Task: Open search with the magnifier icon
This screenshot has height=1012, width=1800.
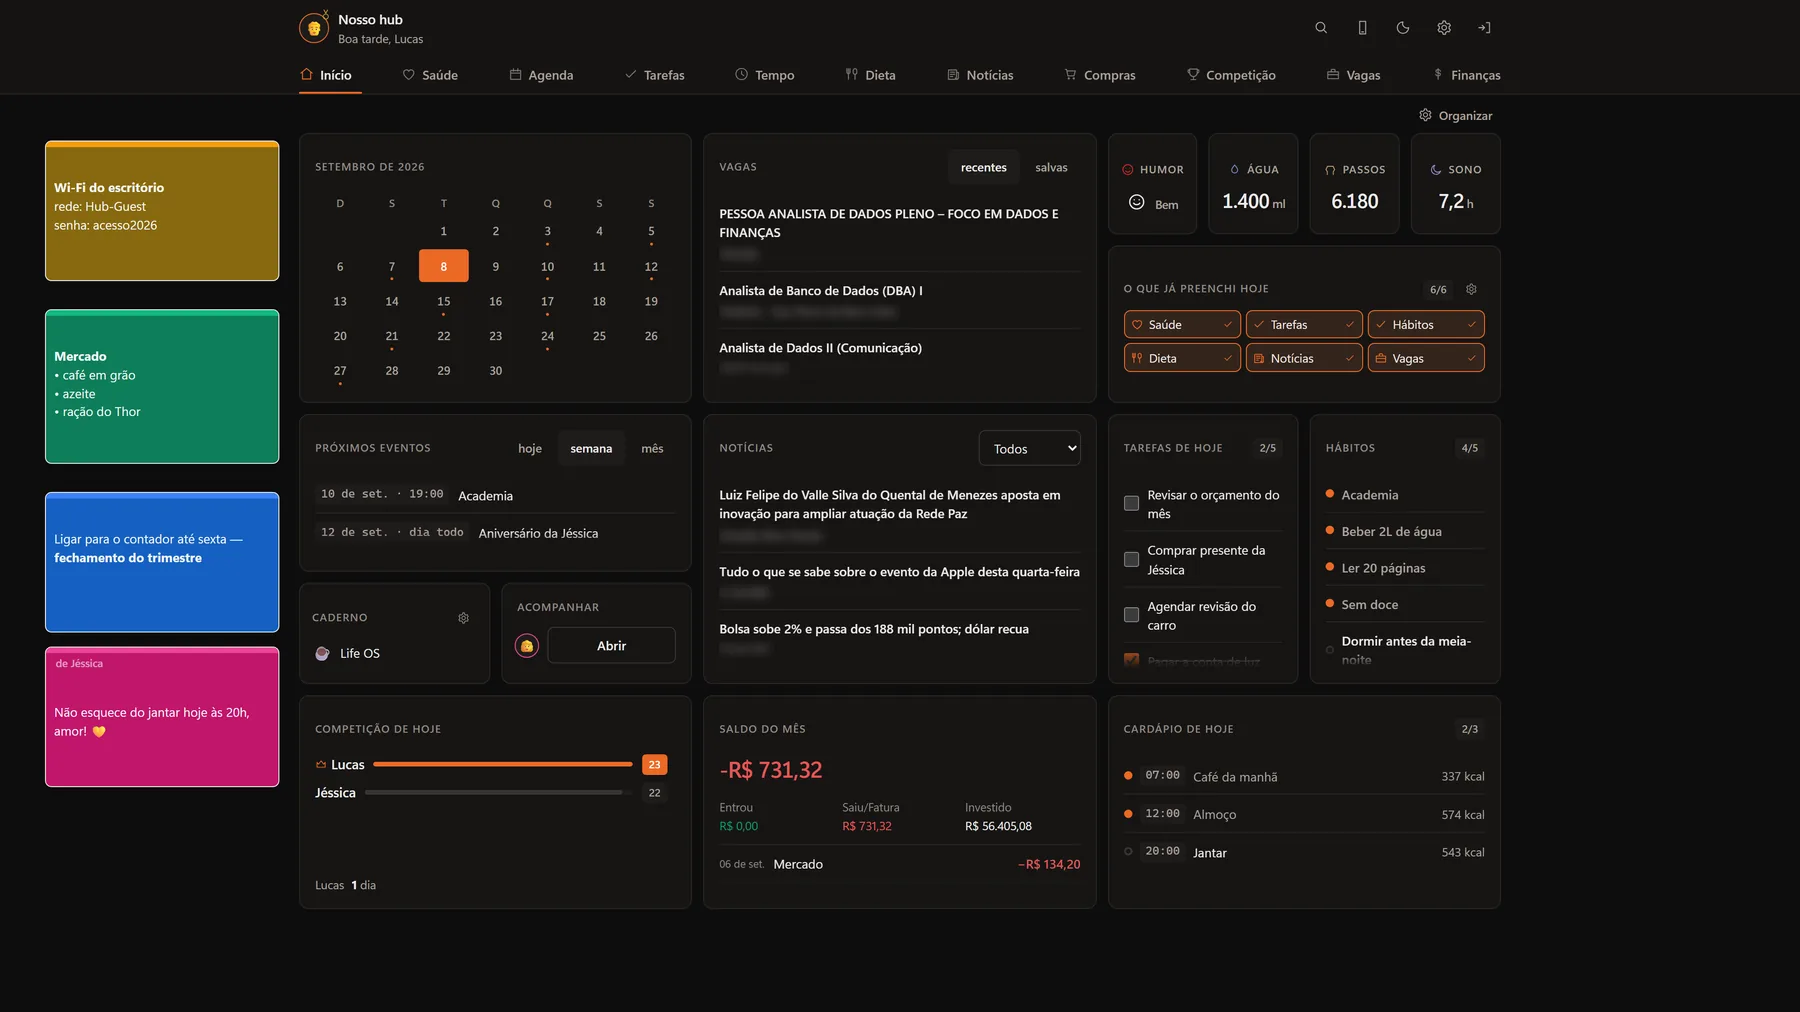Action: 1321,28
